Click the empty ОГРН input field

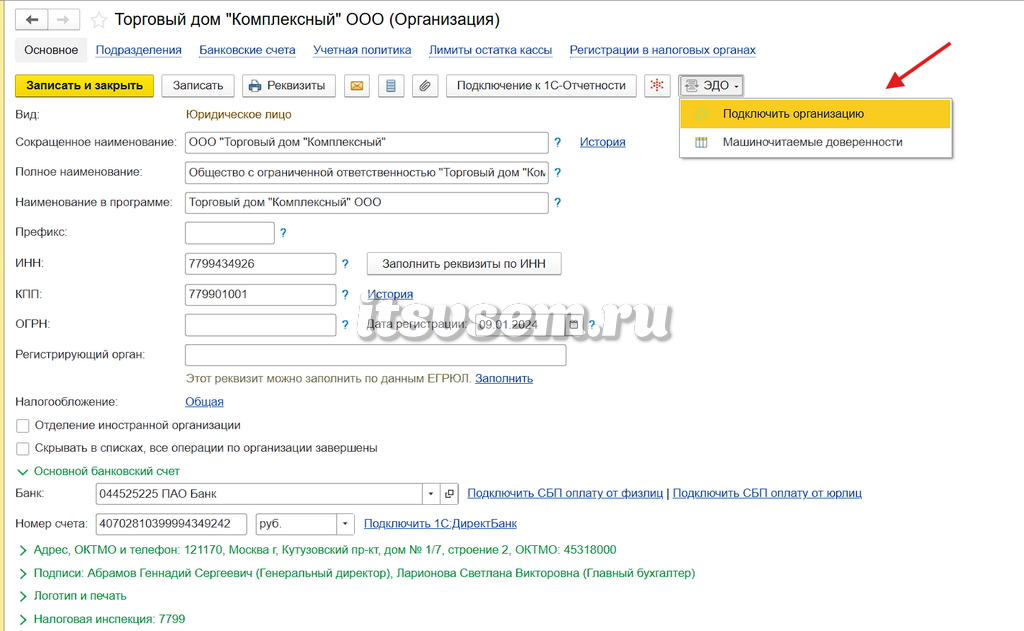[x=261, y=325]
